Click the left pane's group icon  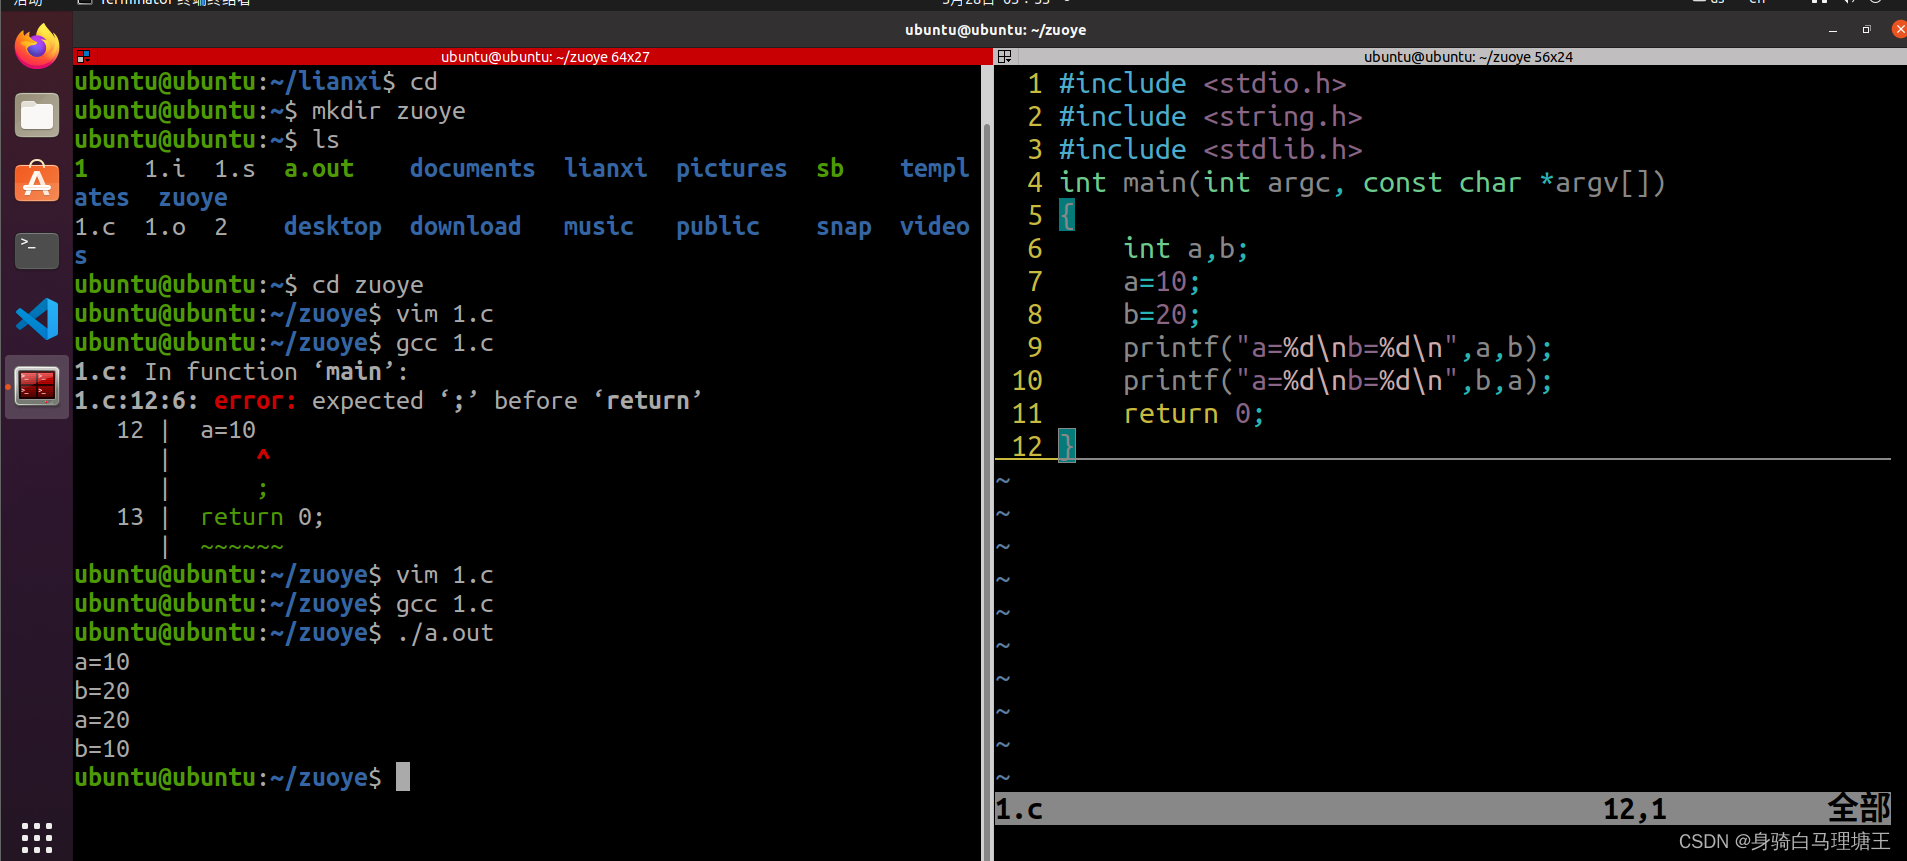84,57
